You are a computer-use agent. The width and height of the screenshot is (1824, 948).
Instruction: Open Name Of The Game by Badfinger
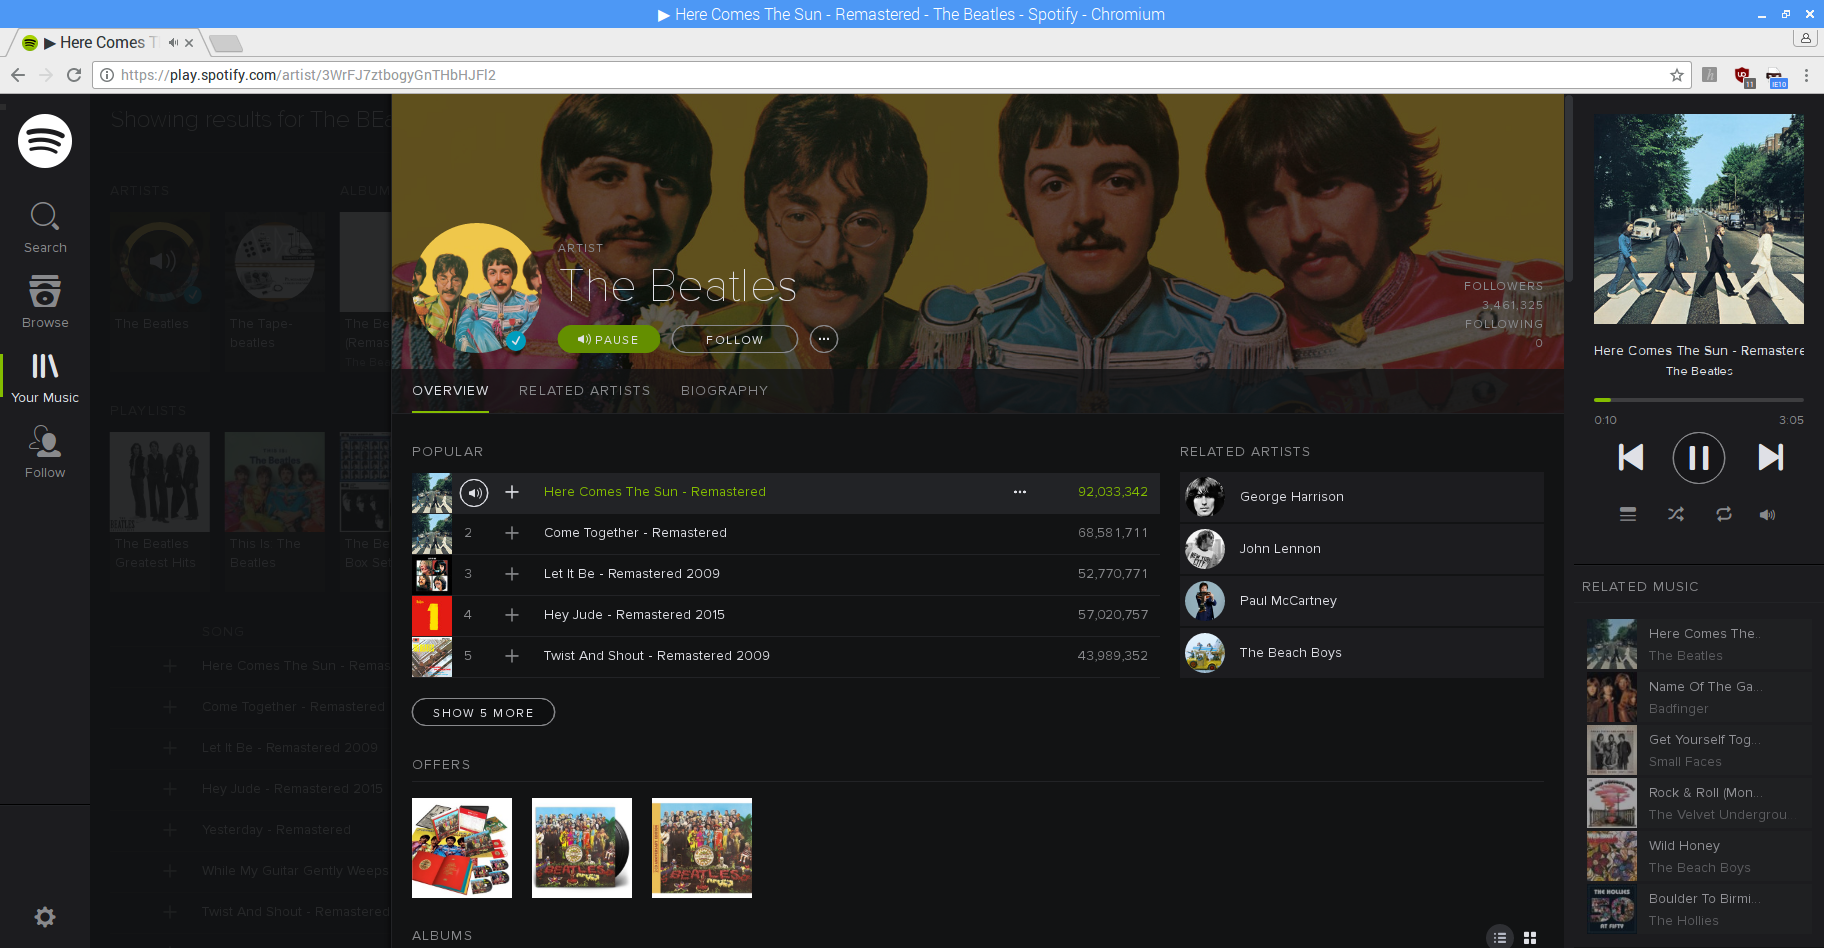(1699, 698)
